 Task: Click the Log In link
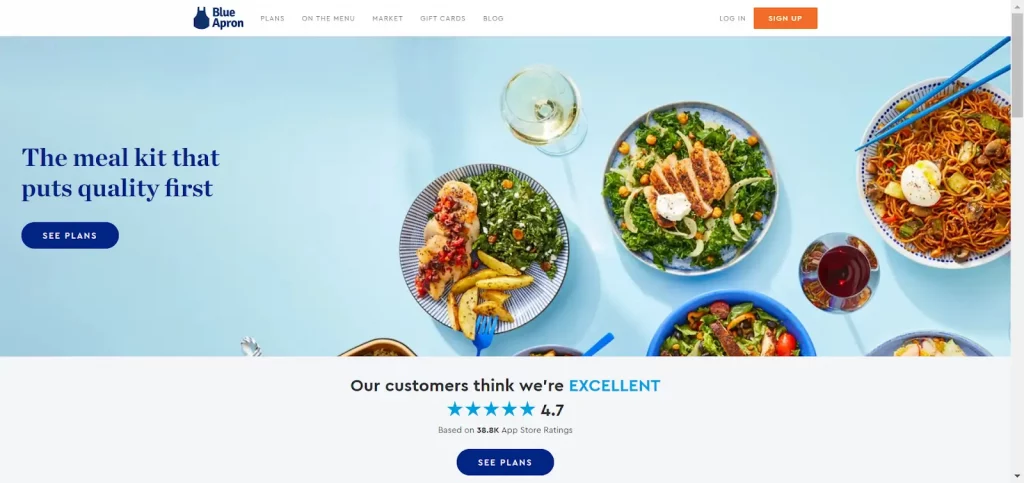pyautogui.click(x=732, y=18)
